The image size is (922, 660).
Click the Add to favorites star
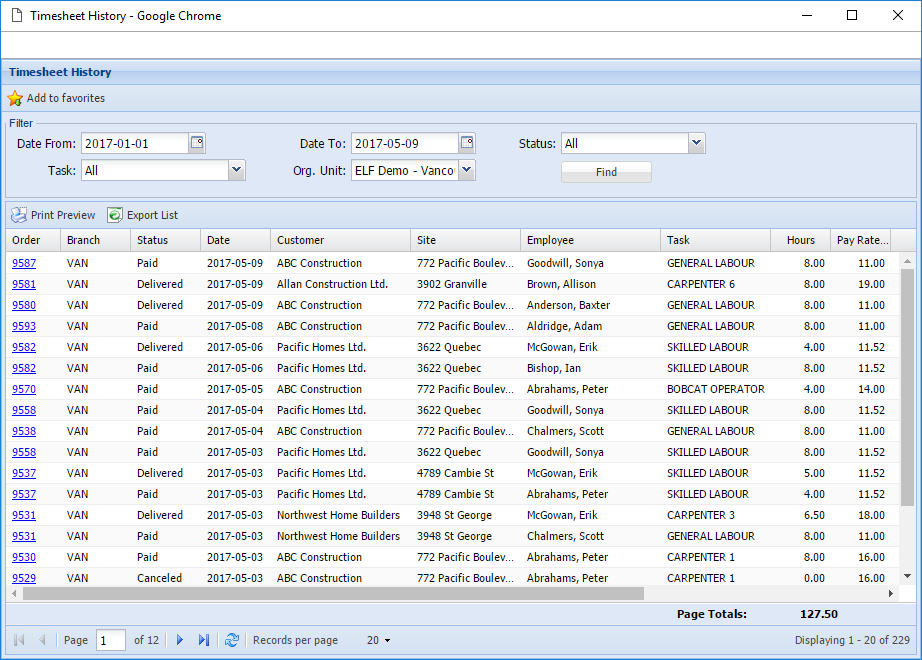pos(16,98)
